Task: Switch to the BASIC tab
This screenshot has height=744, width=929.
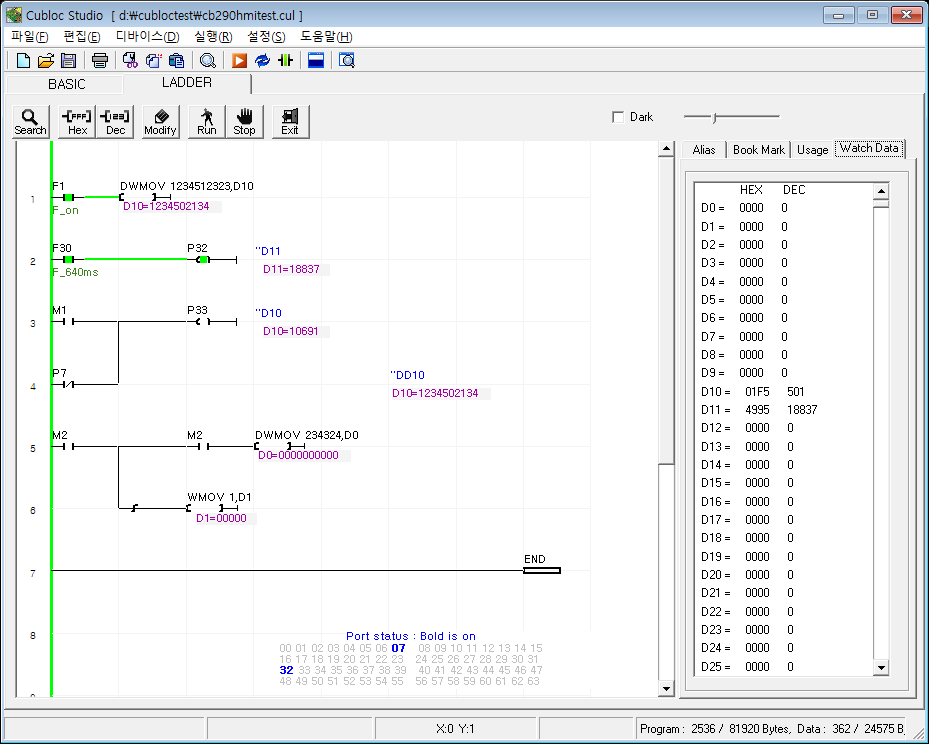Action: point(67,84)
